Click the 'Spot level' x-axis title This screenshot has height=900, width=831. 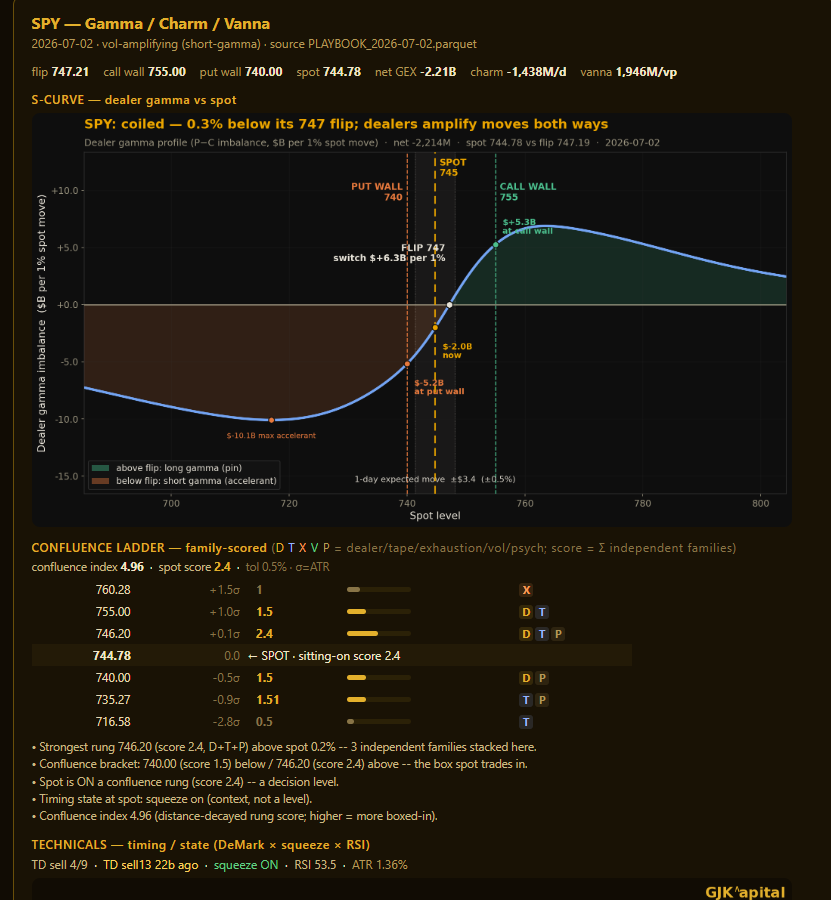click(x=434, y=515)
